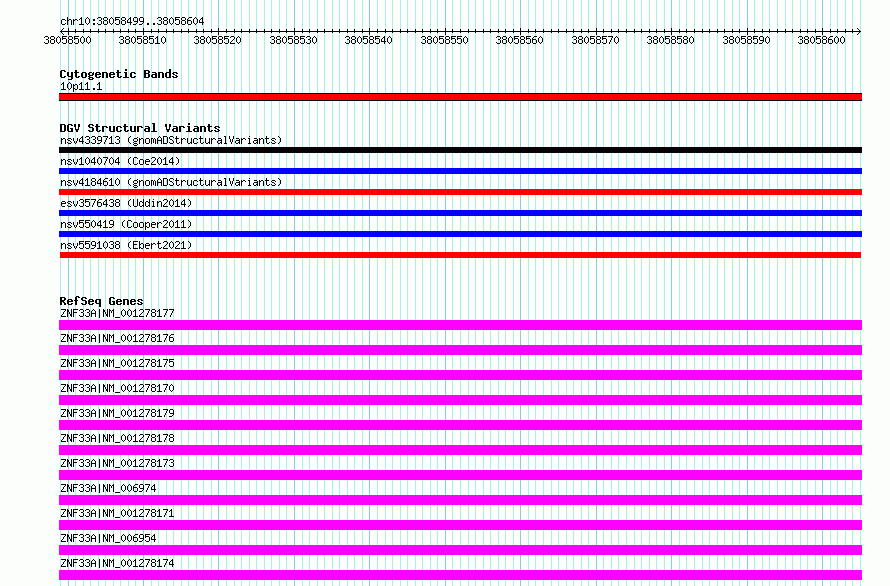Open transcript label ZNF33A|NM_001278174
Image resolution: width=890 pixels, height=586 pixels.
[x=117, y=563]
